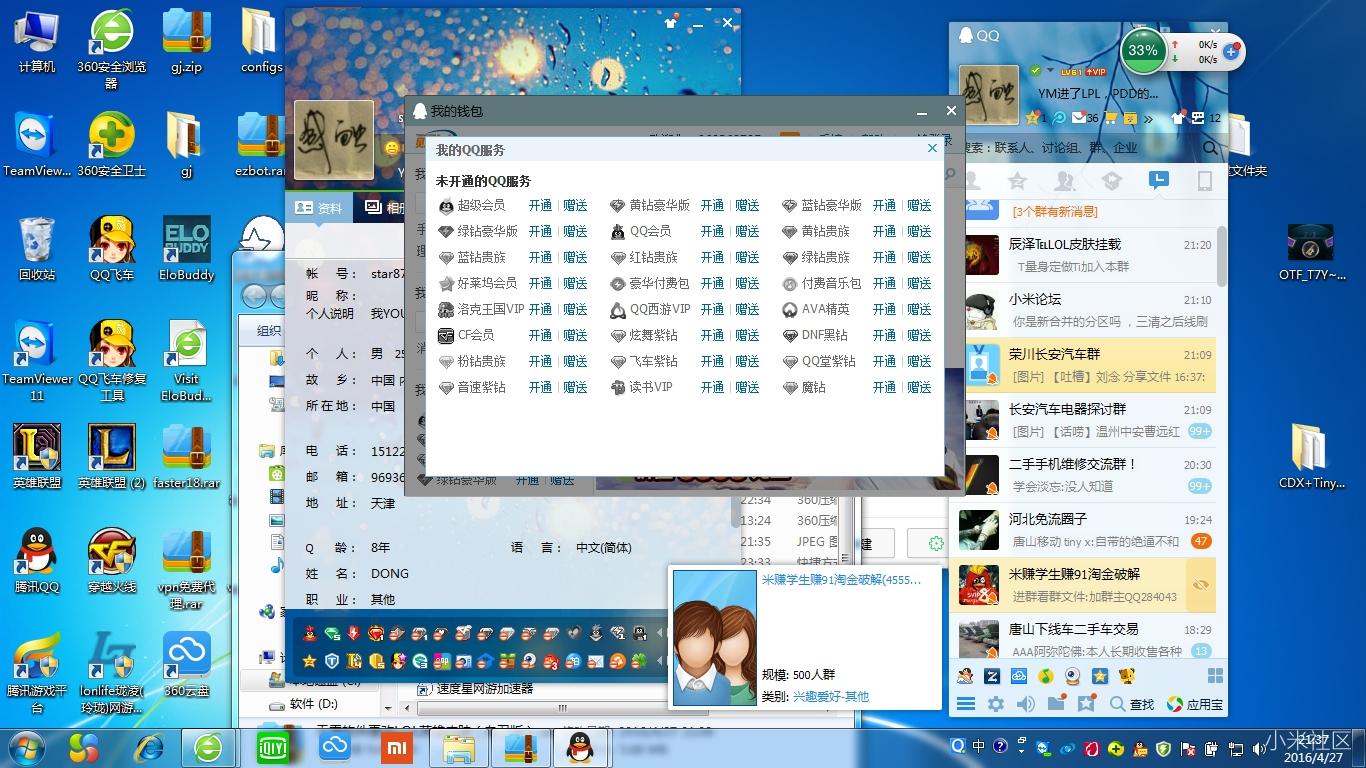Click 赠送 for 魔钻
The height and width of the screenshot is (768, 1366).
[x=919, y=387]
